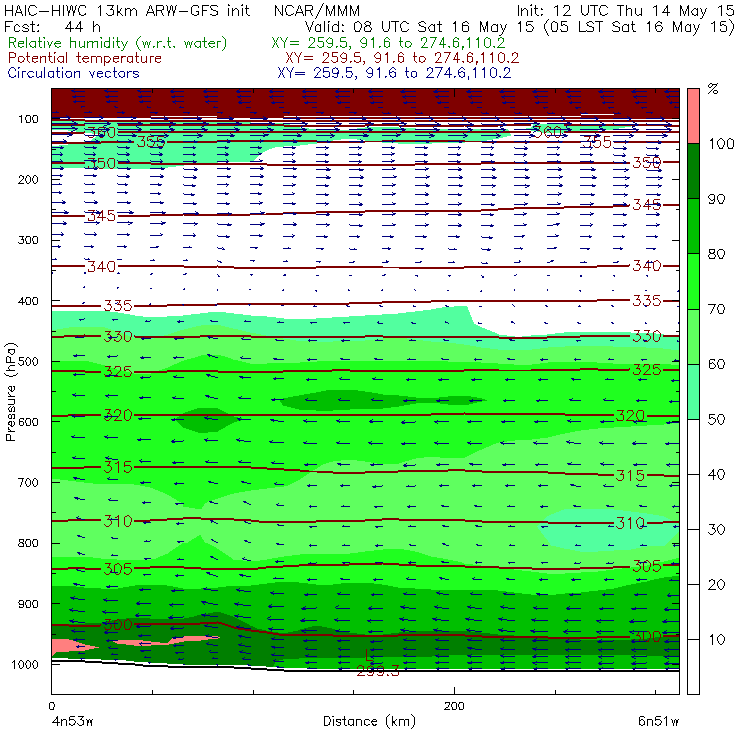The image size is (740, 740).
Task: Click the color bar label '30'
Action: click(716, 530)
